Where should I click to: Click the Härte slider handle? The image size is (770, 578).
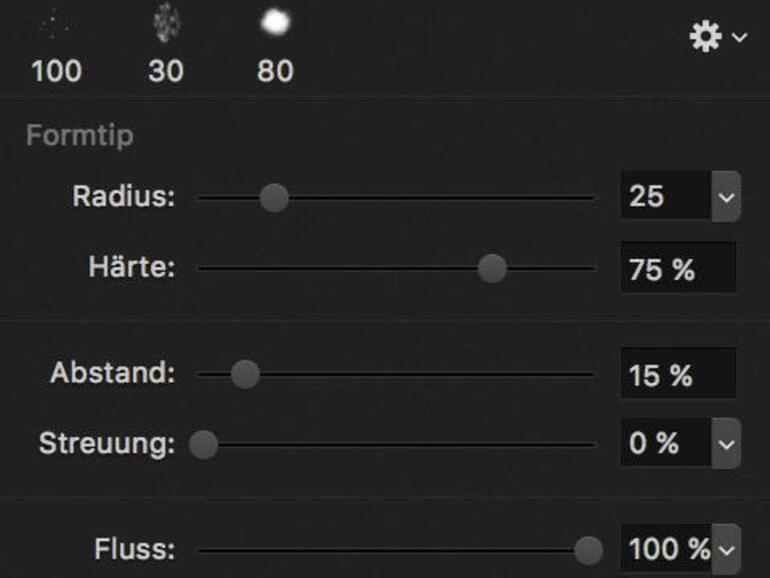(x=491, y=268)
